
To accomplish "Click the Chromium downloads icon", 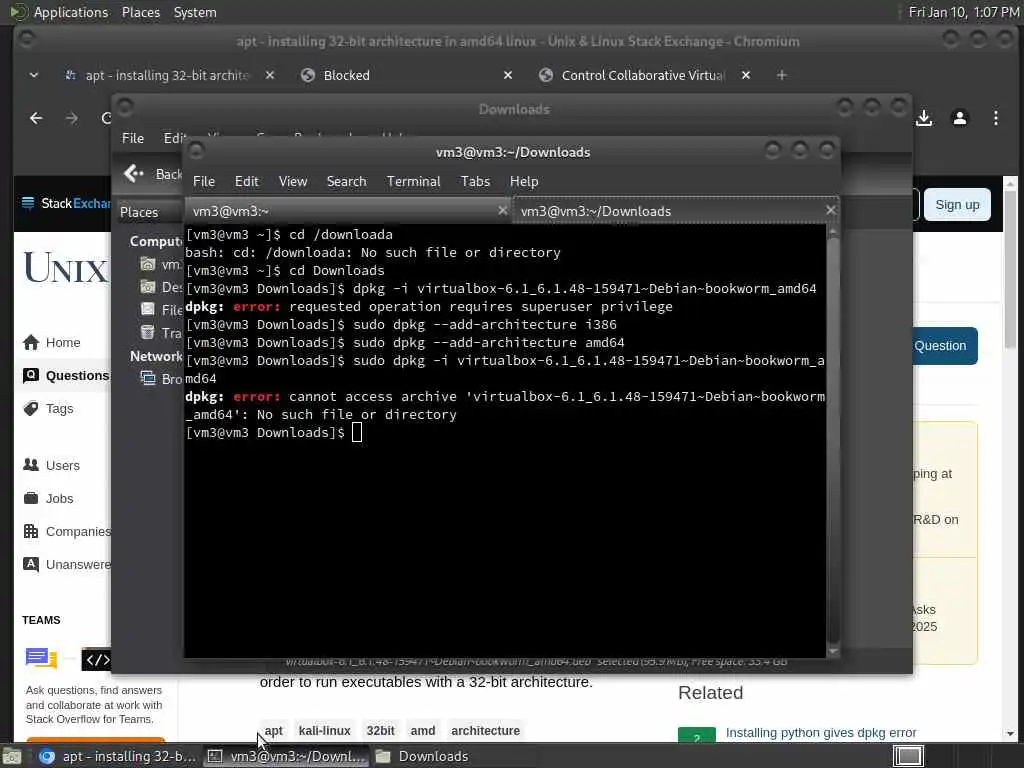I will [x=923, y=118].
